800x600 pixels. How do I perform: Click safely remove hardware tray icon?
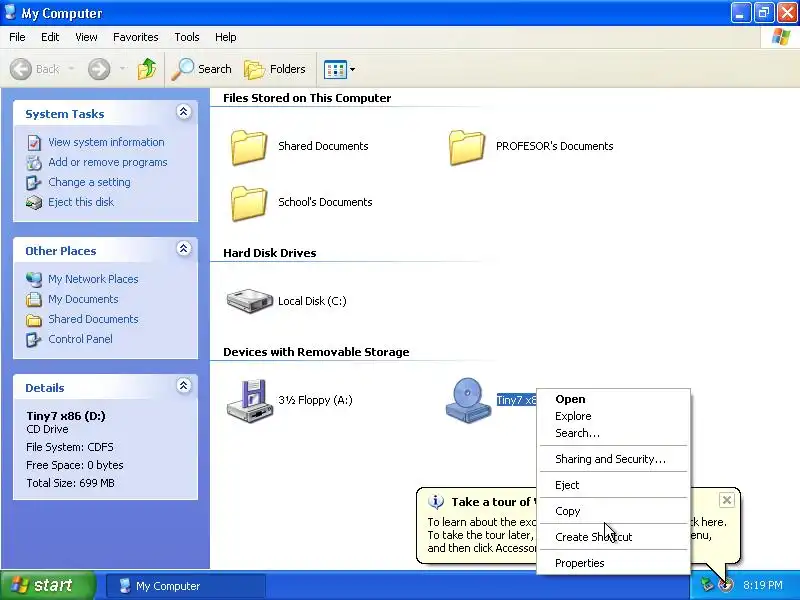point(707,585)
